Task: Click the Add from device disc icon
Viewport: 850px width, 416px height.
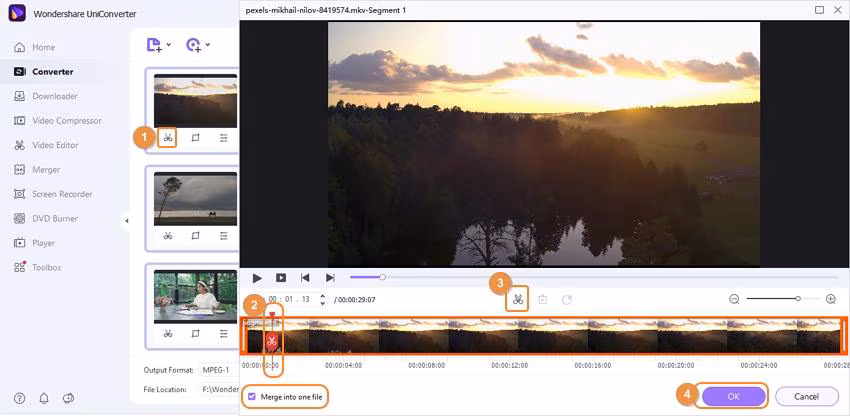Action: (194, 45)
